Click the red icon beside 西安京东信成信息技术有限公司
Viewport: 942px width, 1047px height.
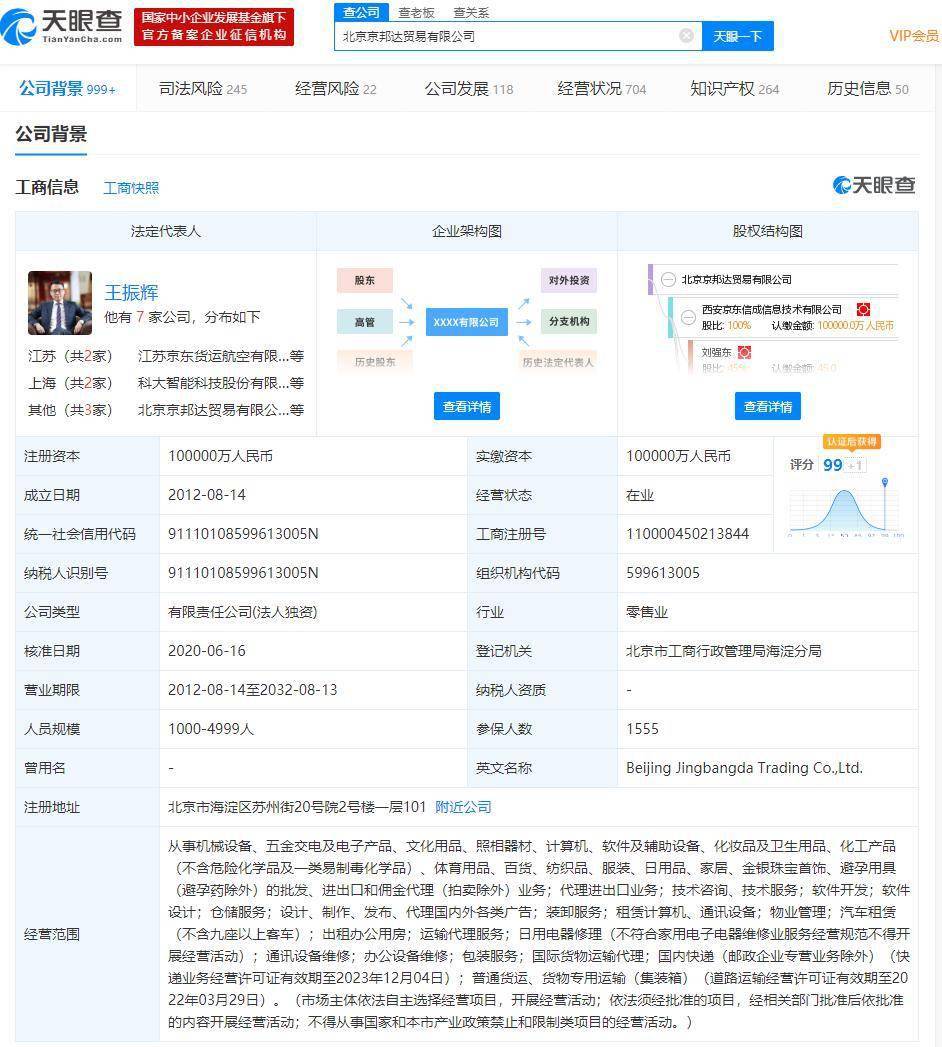point(863,310)
